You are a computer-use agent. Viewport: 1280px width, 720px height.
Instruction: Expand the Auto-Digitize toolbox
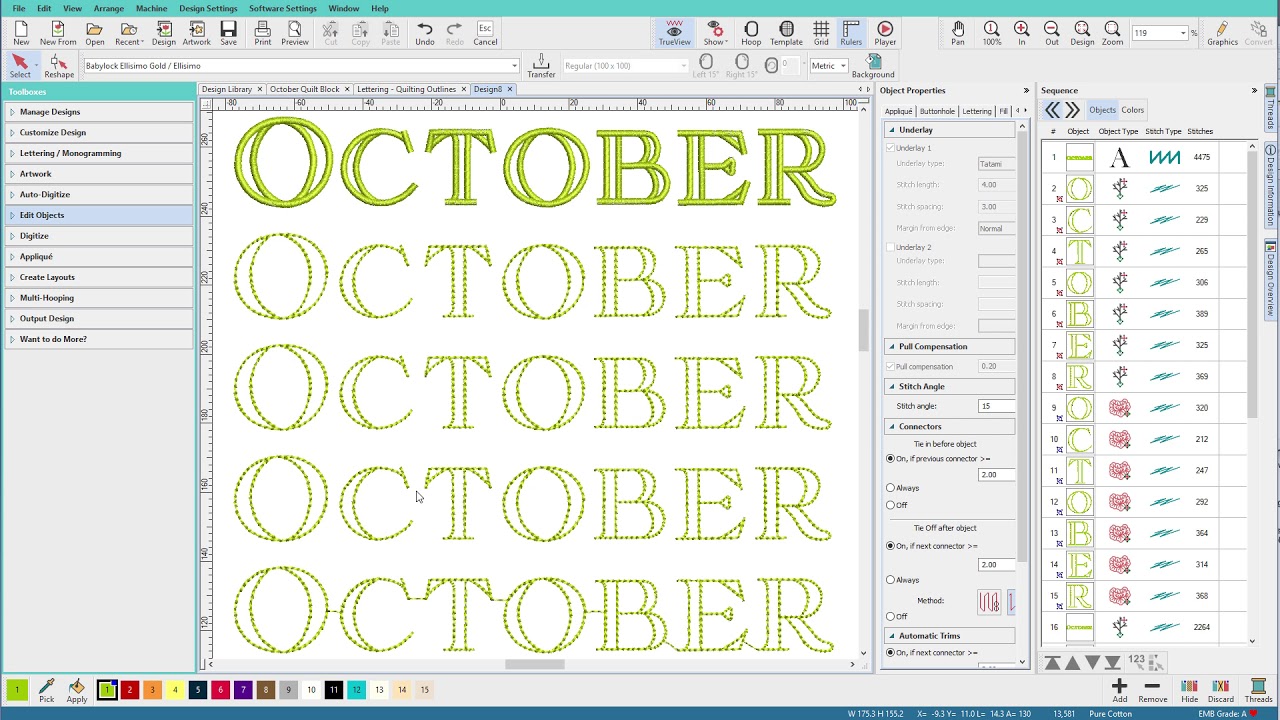(98, 195)
